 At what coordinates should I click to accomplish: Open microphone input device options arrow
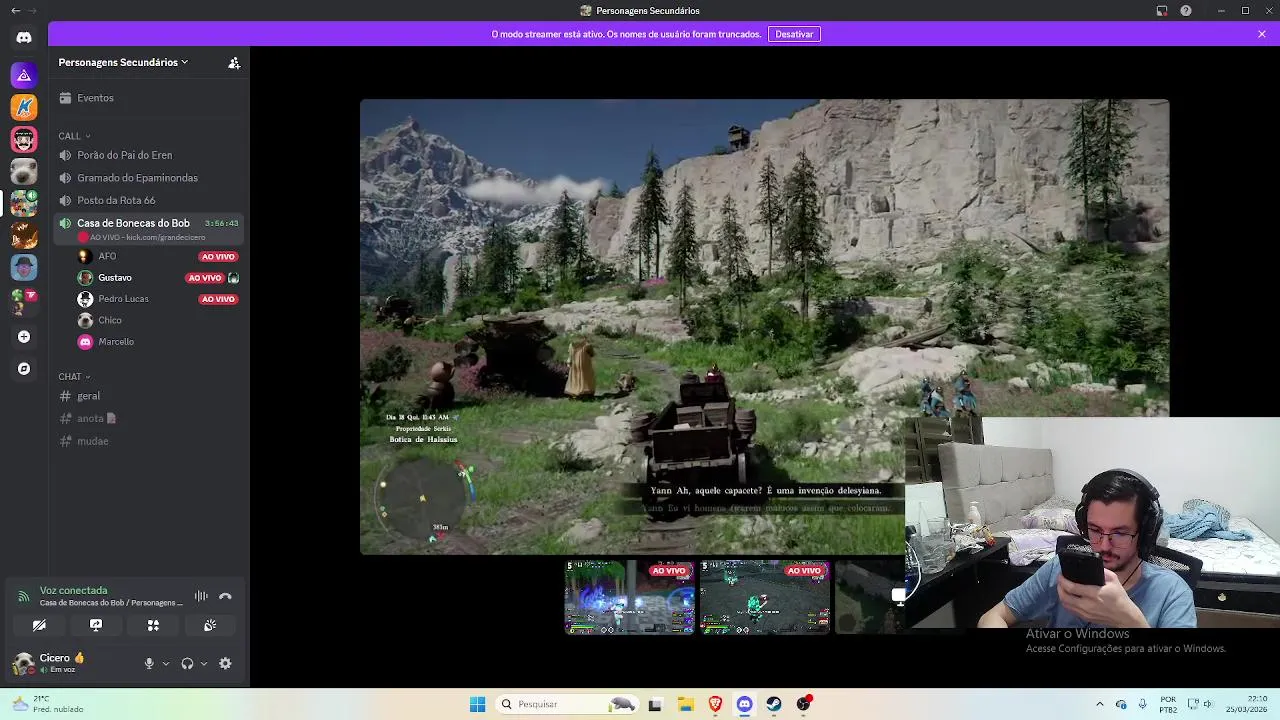166,663
